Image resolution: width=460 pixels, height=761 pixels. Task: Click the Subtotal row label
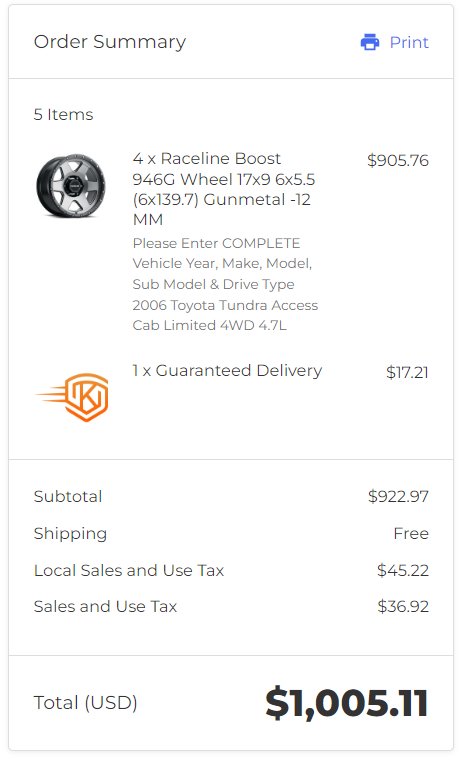coord(68,496)
